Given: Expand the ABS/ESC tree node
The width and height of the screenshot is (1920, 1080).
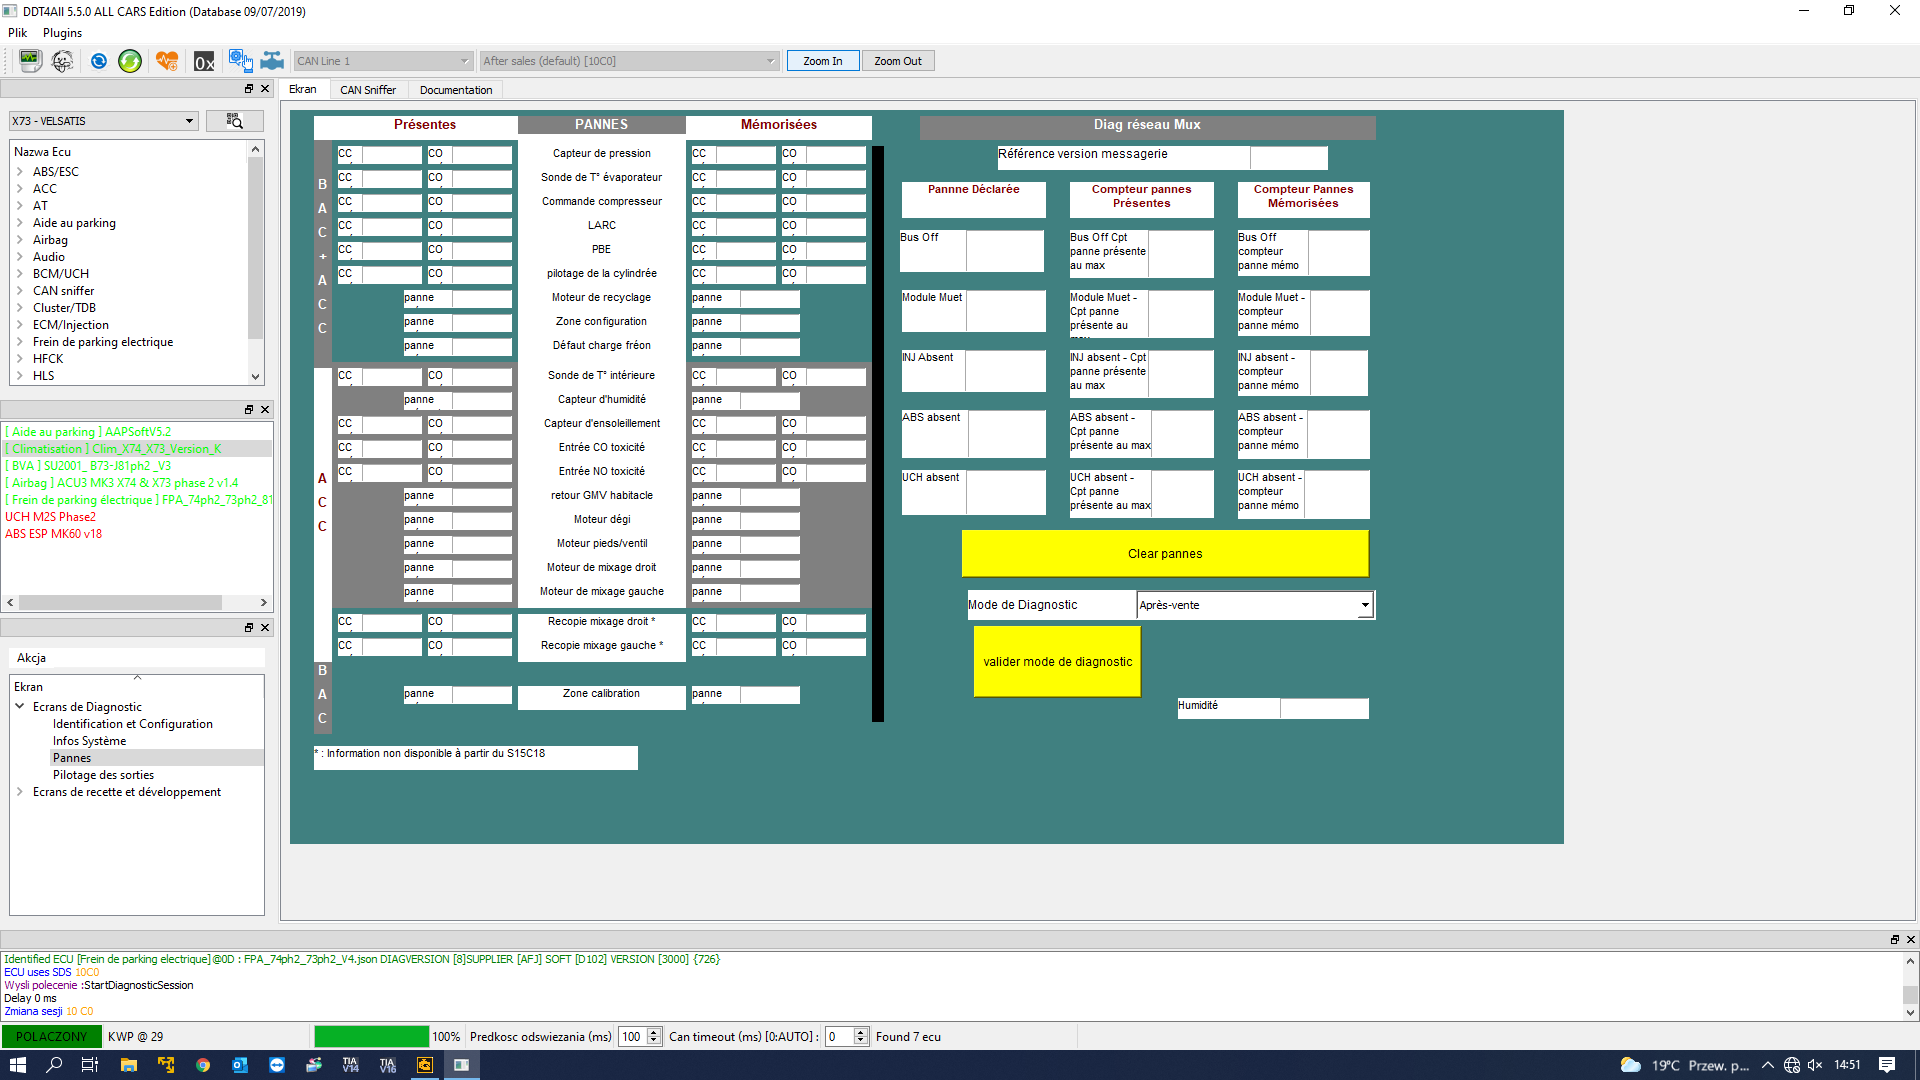Looking at the screenshot, I should click(20, 172).
